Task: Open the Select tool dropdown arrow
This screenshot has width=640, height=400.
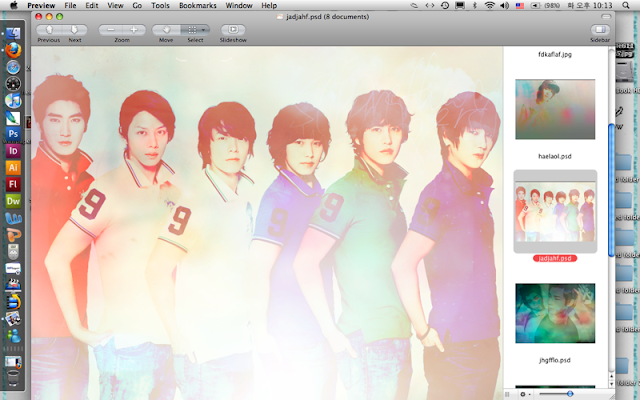Action: pos(203,30)
